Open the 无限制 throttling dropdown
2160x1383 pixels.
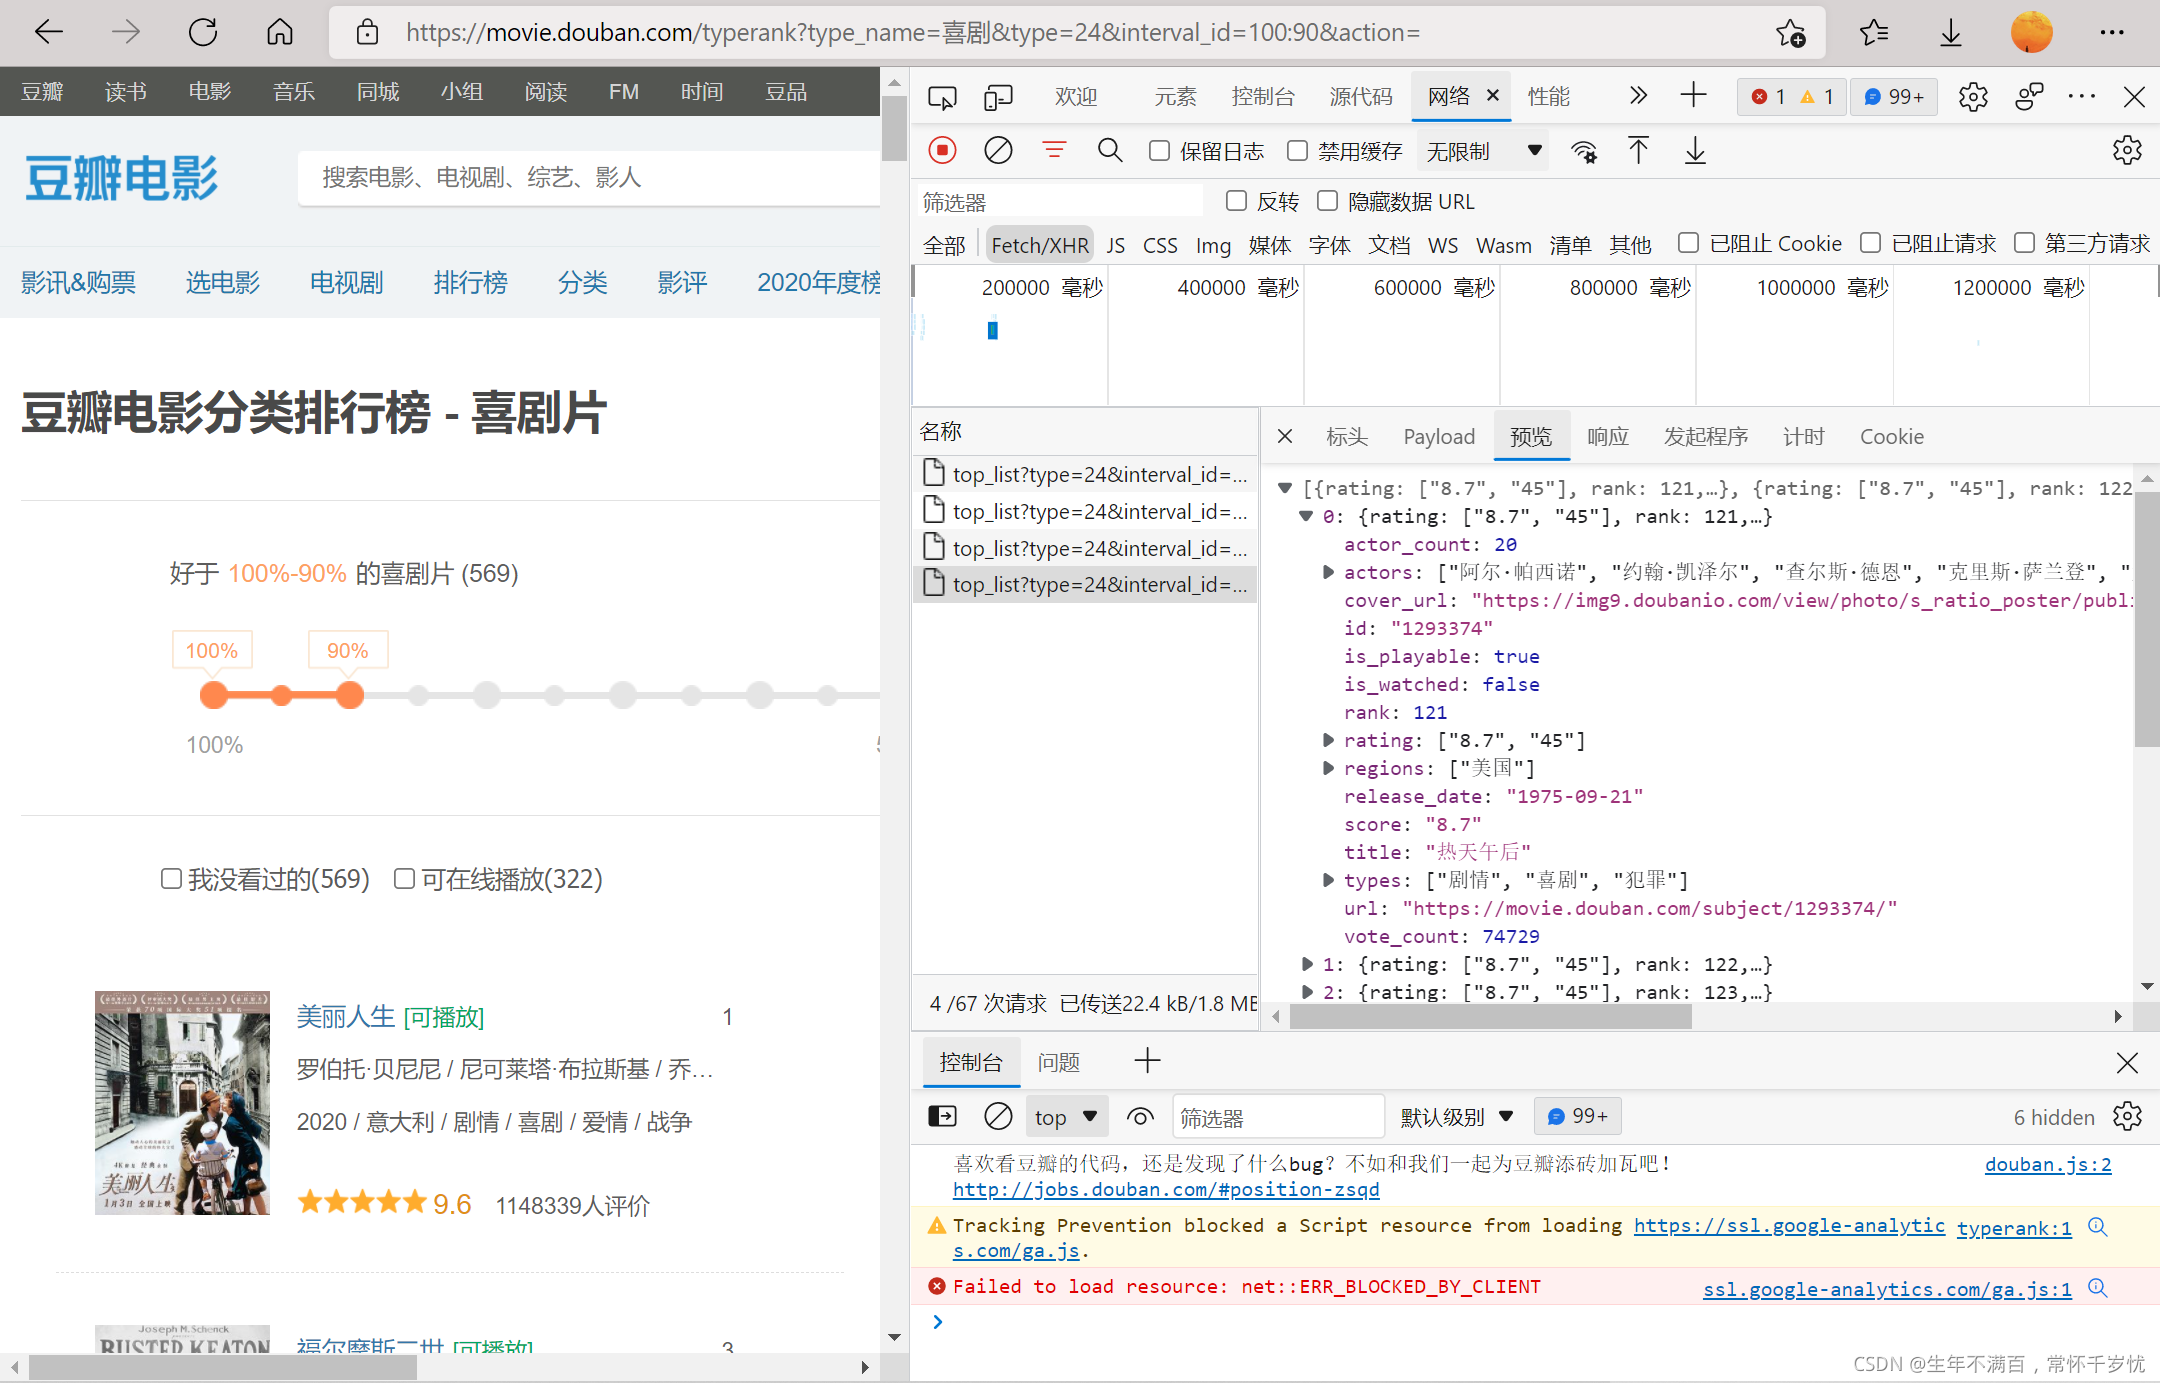click(x=1484, y=151)
